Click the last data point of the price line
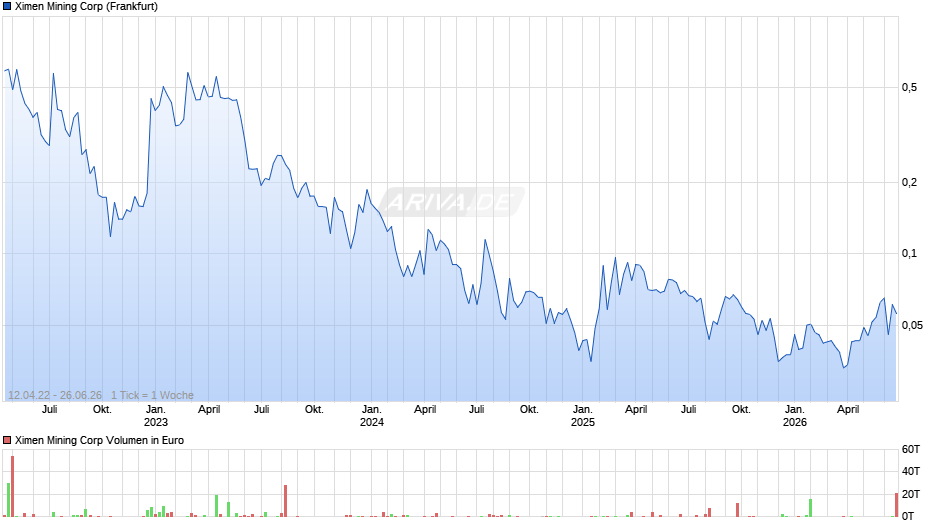940x526 pixels. (896, 313)
